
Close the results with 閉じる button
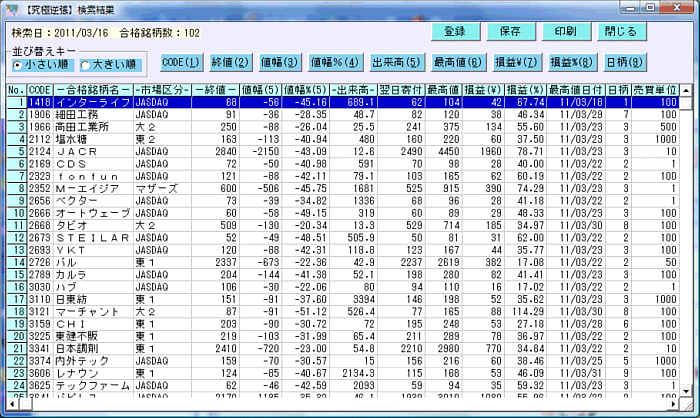click(x=619, y=31)
